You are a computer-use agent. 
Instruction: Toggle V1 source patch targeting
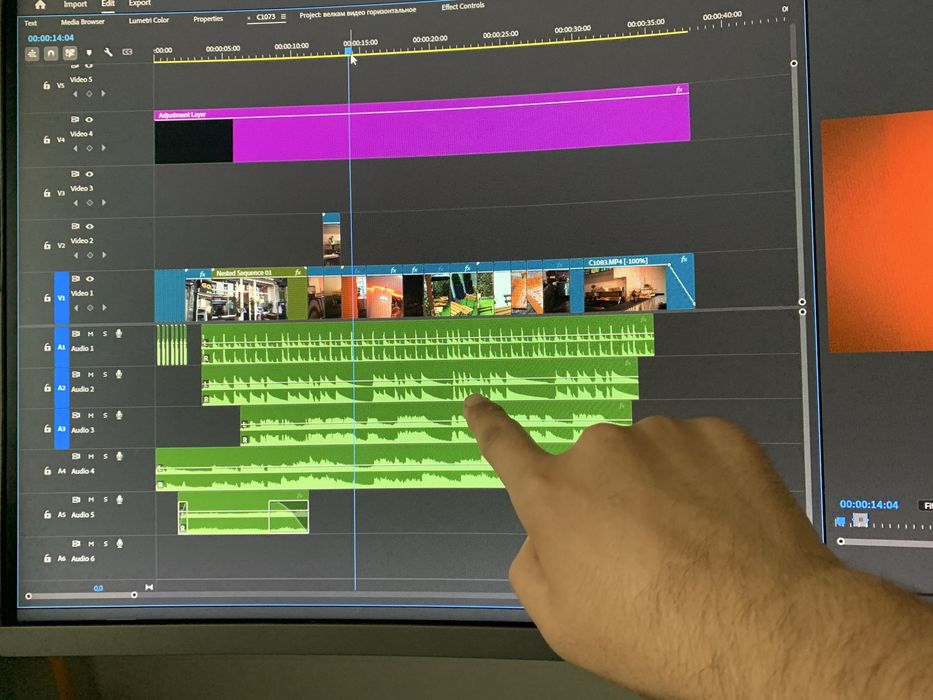(x=61, y=298)
